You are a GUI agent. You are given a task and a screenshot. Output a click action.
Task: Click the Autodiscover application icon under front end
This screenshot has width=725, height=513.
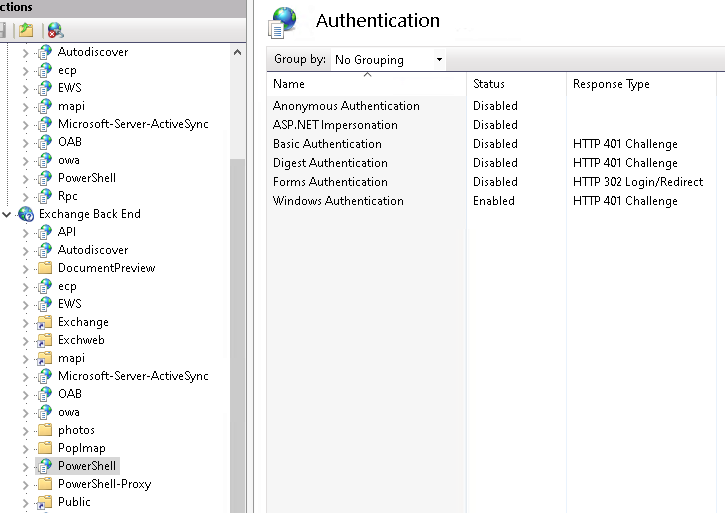point(45,52)
